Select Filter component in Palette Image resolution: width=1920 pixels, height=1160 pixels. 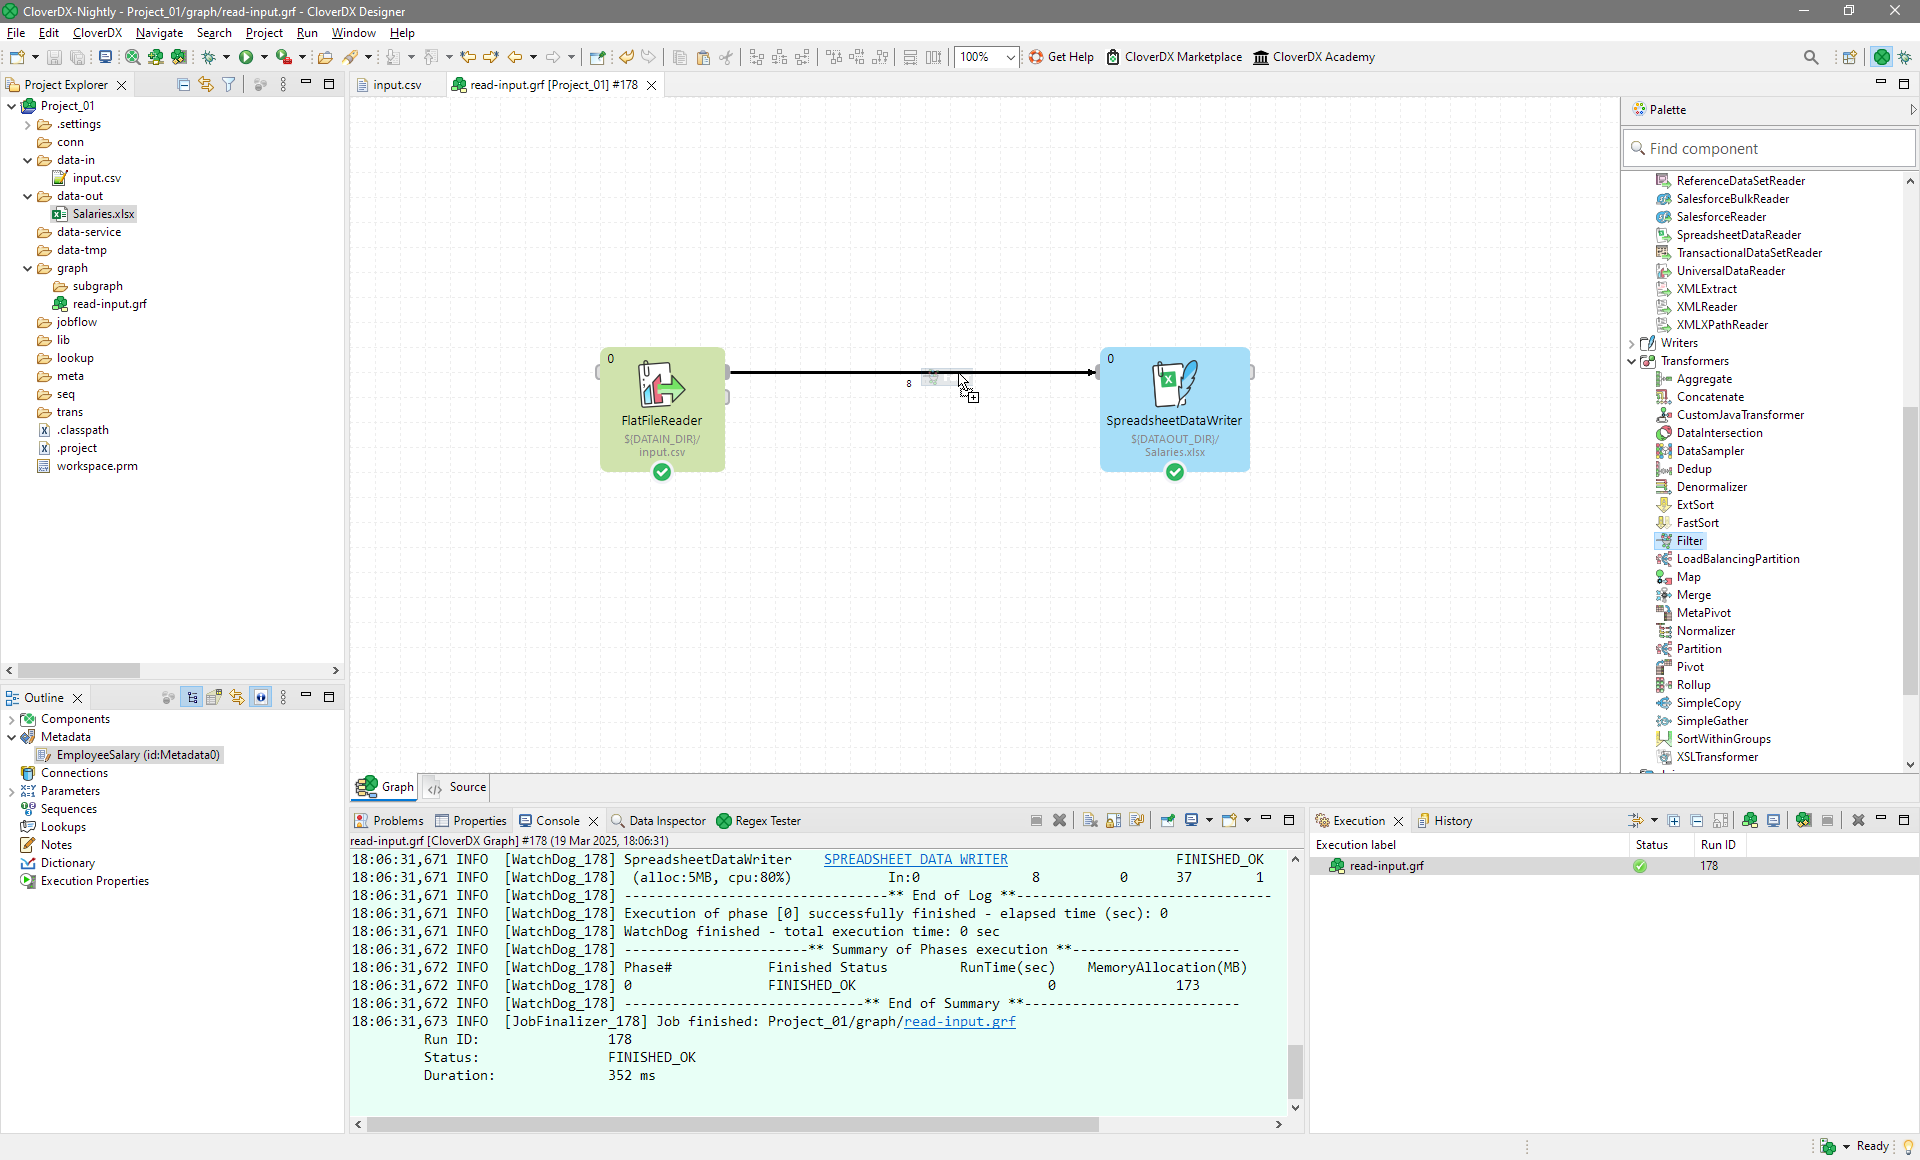[x=1689, y=541]
